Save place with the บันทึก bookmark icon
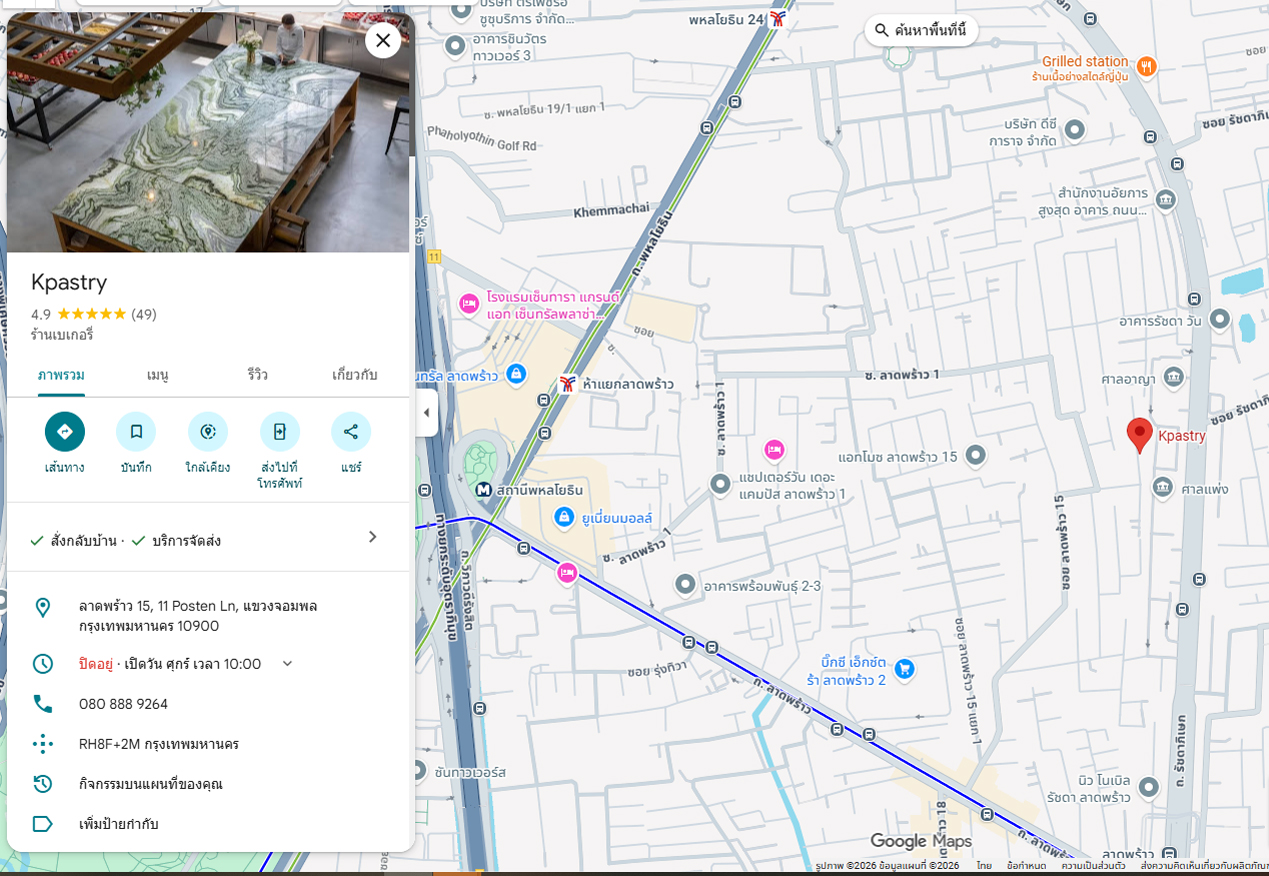1269x876 pixels. coord(136,432)
